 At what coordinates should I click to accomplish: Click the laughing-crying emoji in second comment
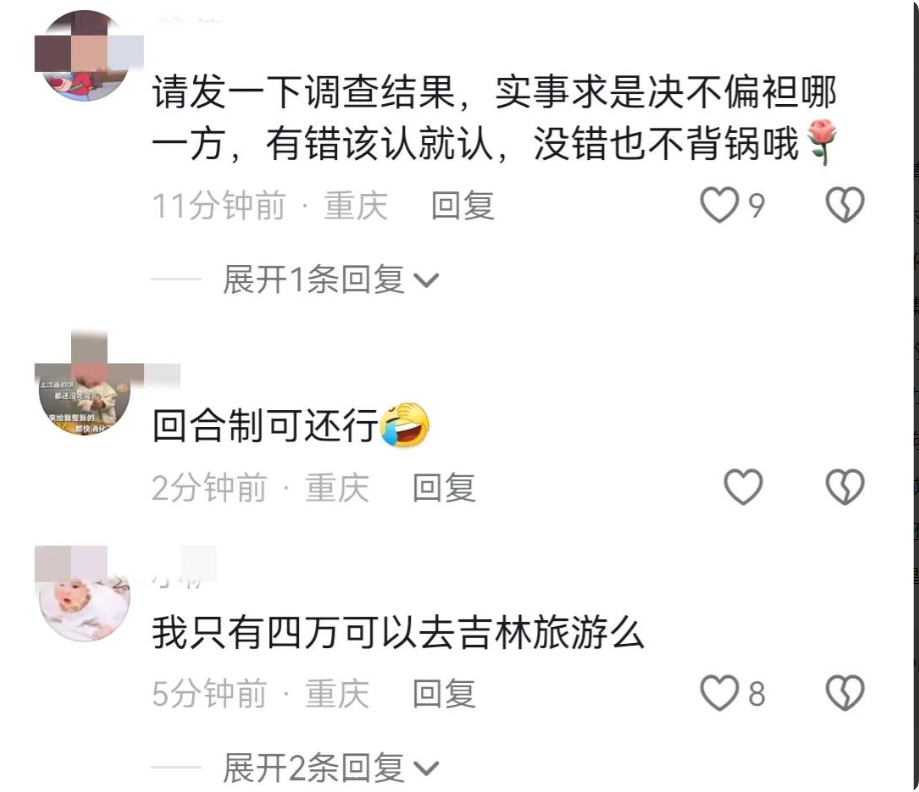tap(405, 425)
